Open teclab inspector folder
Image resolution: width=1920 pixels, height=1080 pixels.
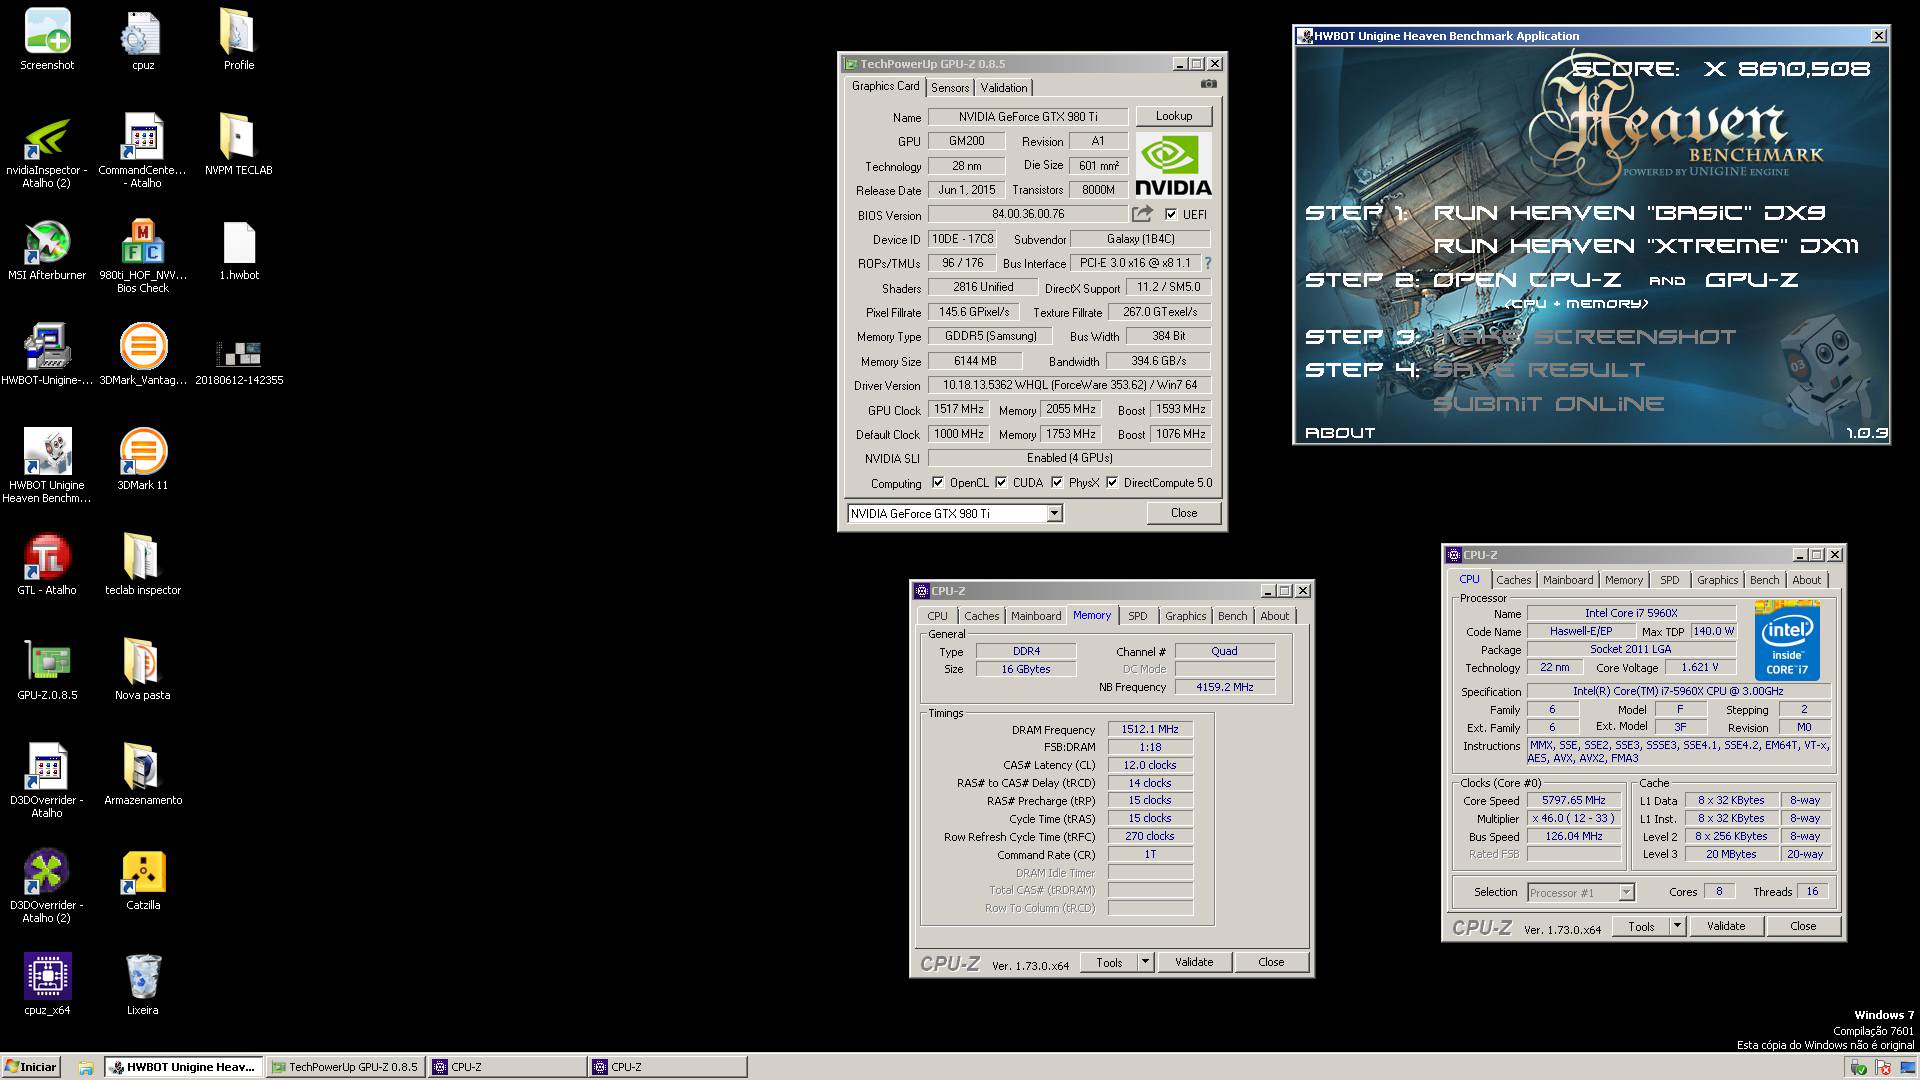(143, 565)
